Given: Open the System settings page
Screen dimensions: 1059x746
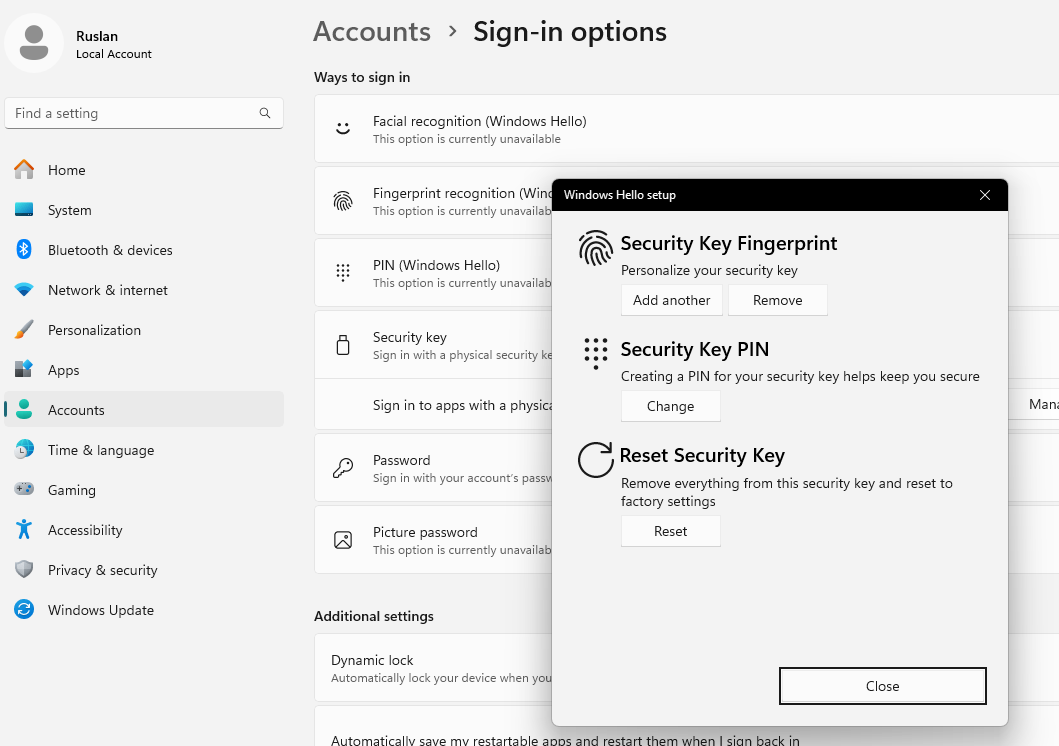Looking at the screenshot, I should (69, 210).
